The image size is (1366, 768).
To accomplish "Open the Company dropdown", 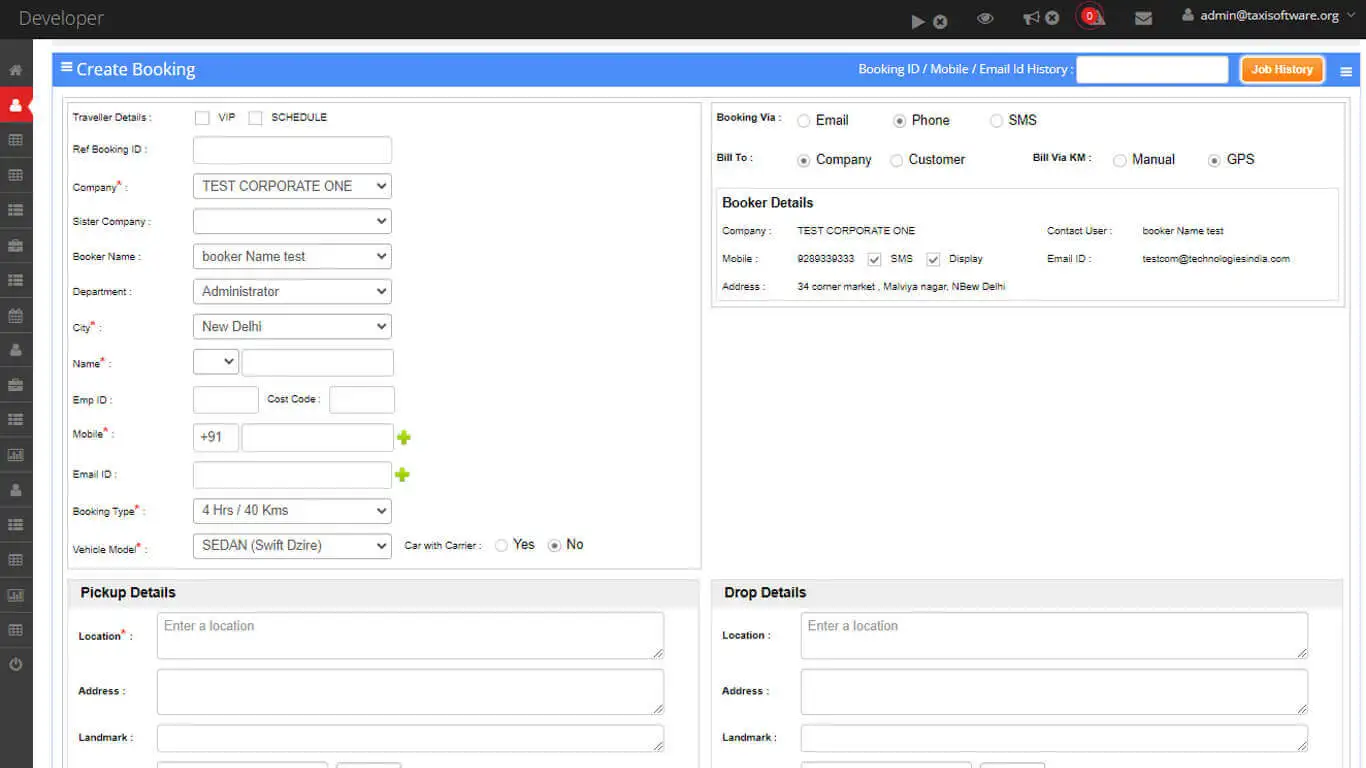I will pyautogui.click(x=291, y=186).
